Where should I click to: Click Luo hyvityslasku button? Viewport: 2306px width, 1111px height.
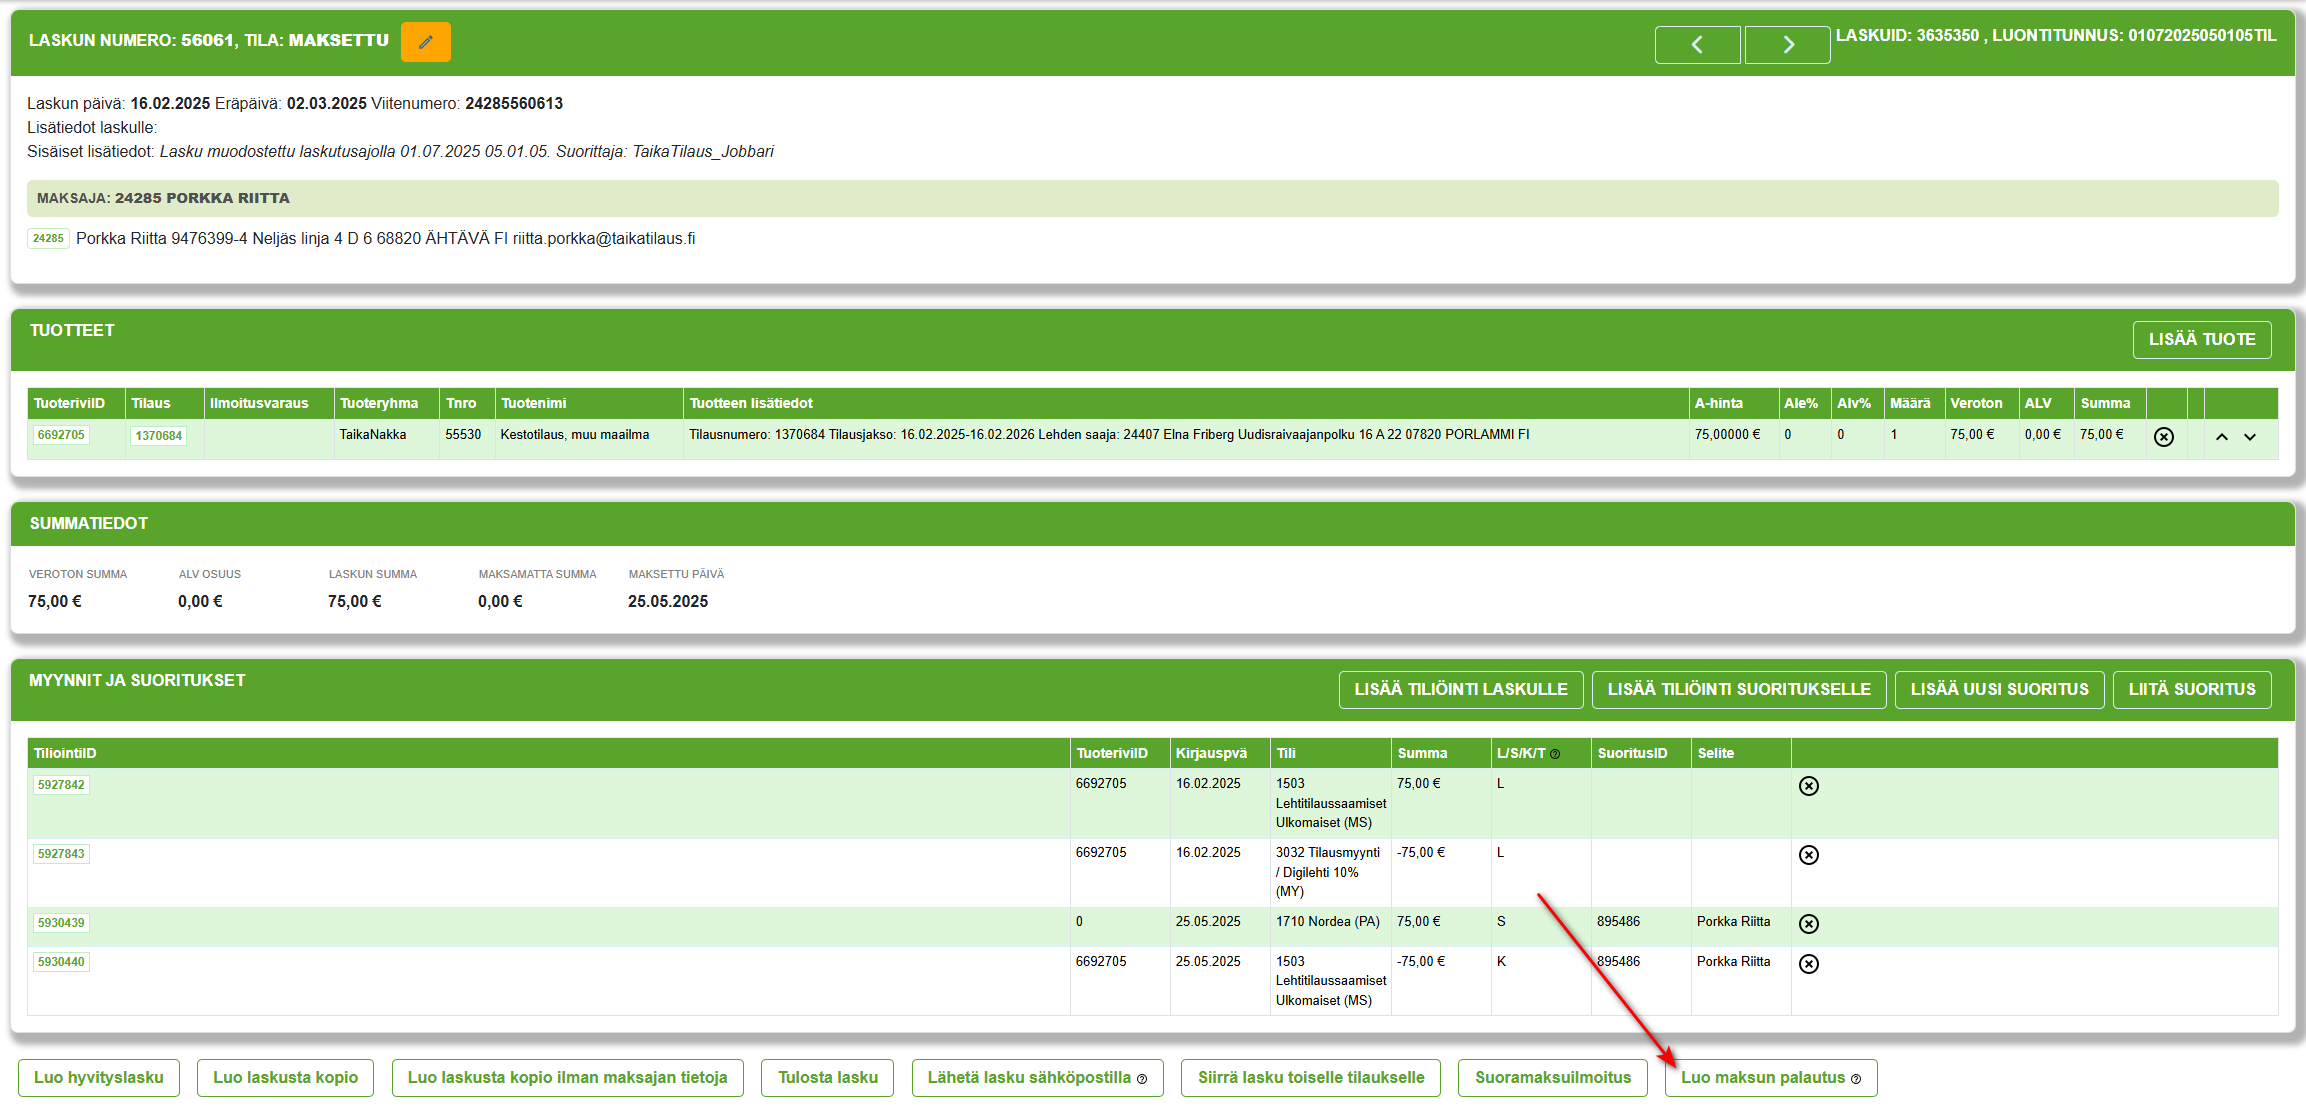[x=98, y=1078]
